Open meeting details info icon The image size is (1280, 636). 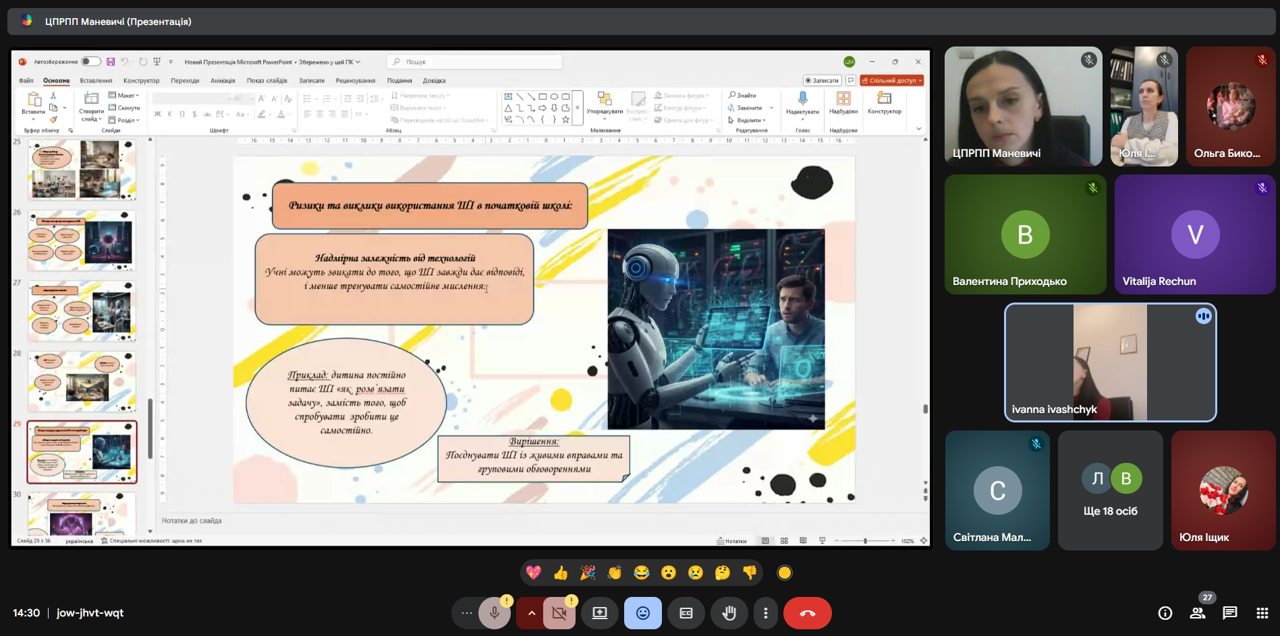point(1165,613)
